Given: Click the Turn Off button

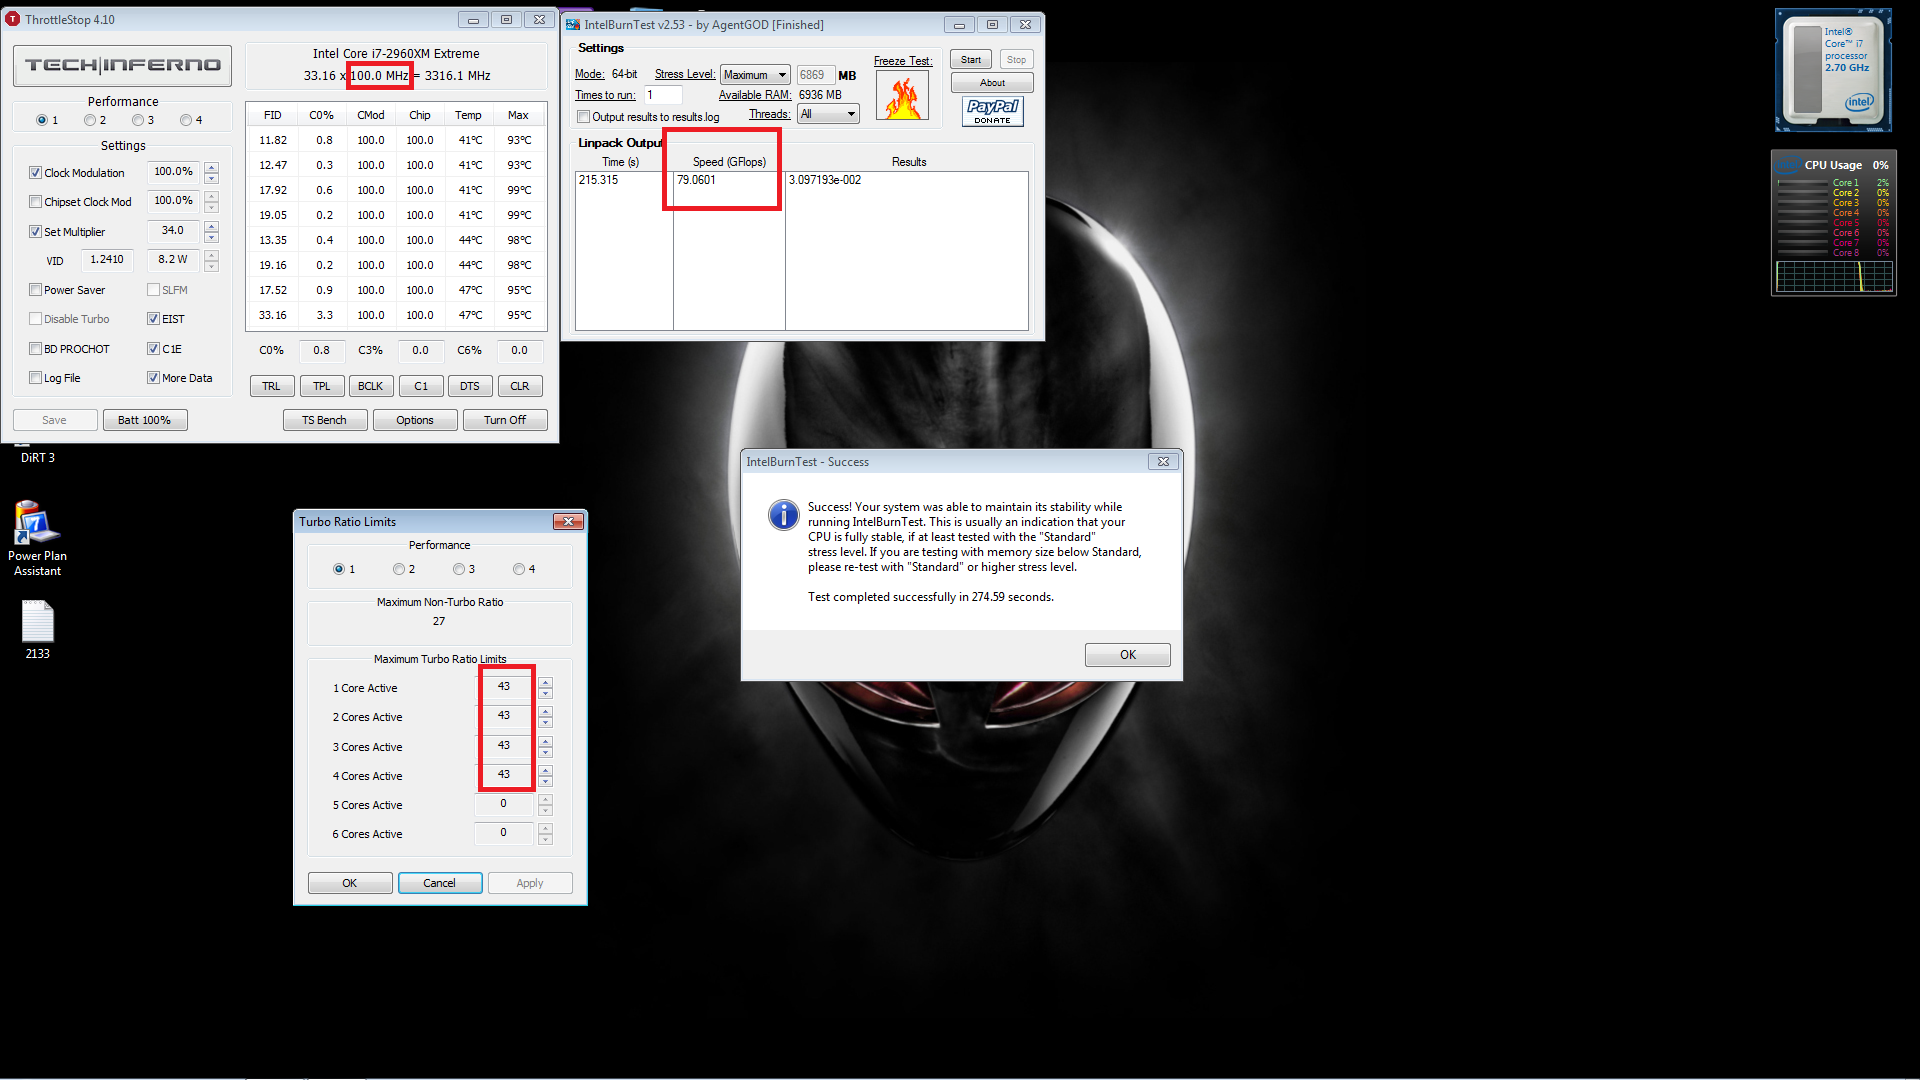Looking at the screenshot, I should point(505,420).
